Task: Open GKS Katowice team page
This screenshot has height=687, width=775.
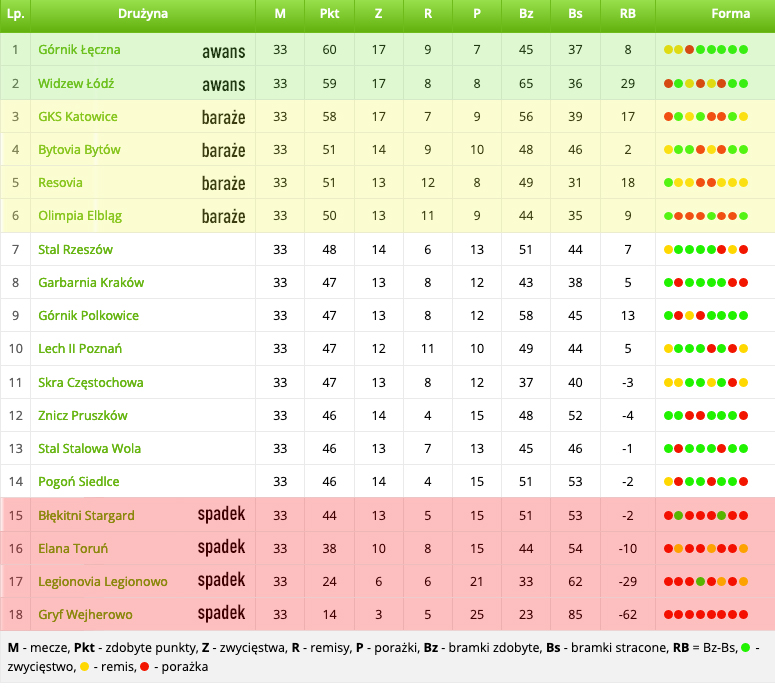Action: [x=77, y=117]
